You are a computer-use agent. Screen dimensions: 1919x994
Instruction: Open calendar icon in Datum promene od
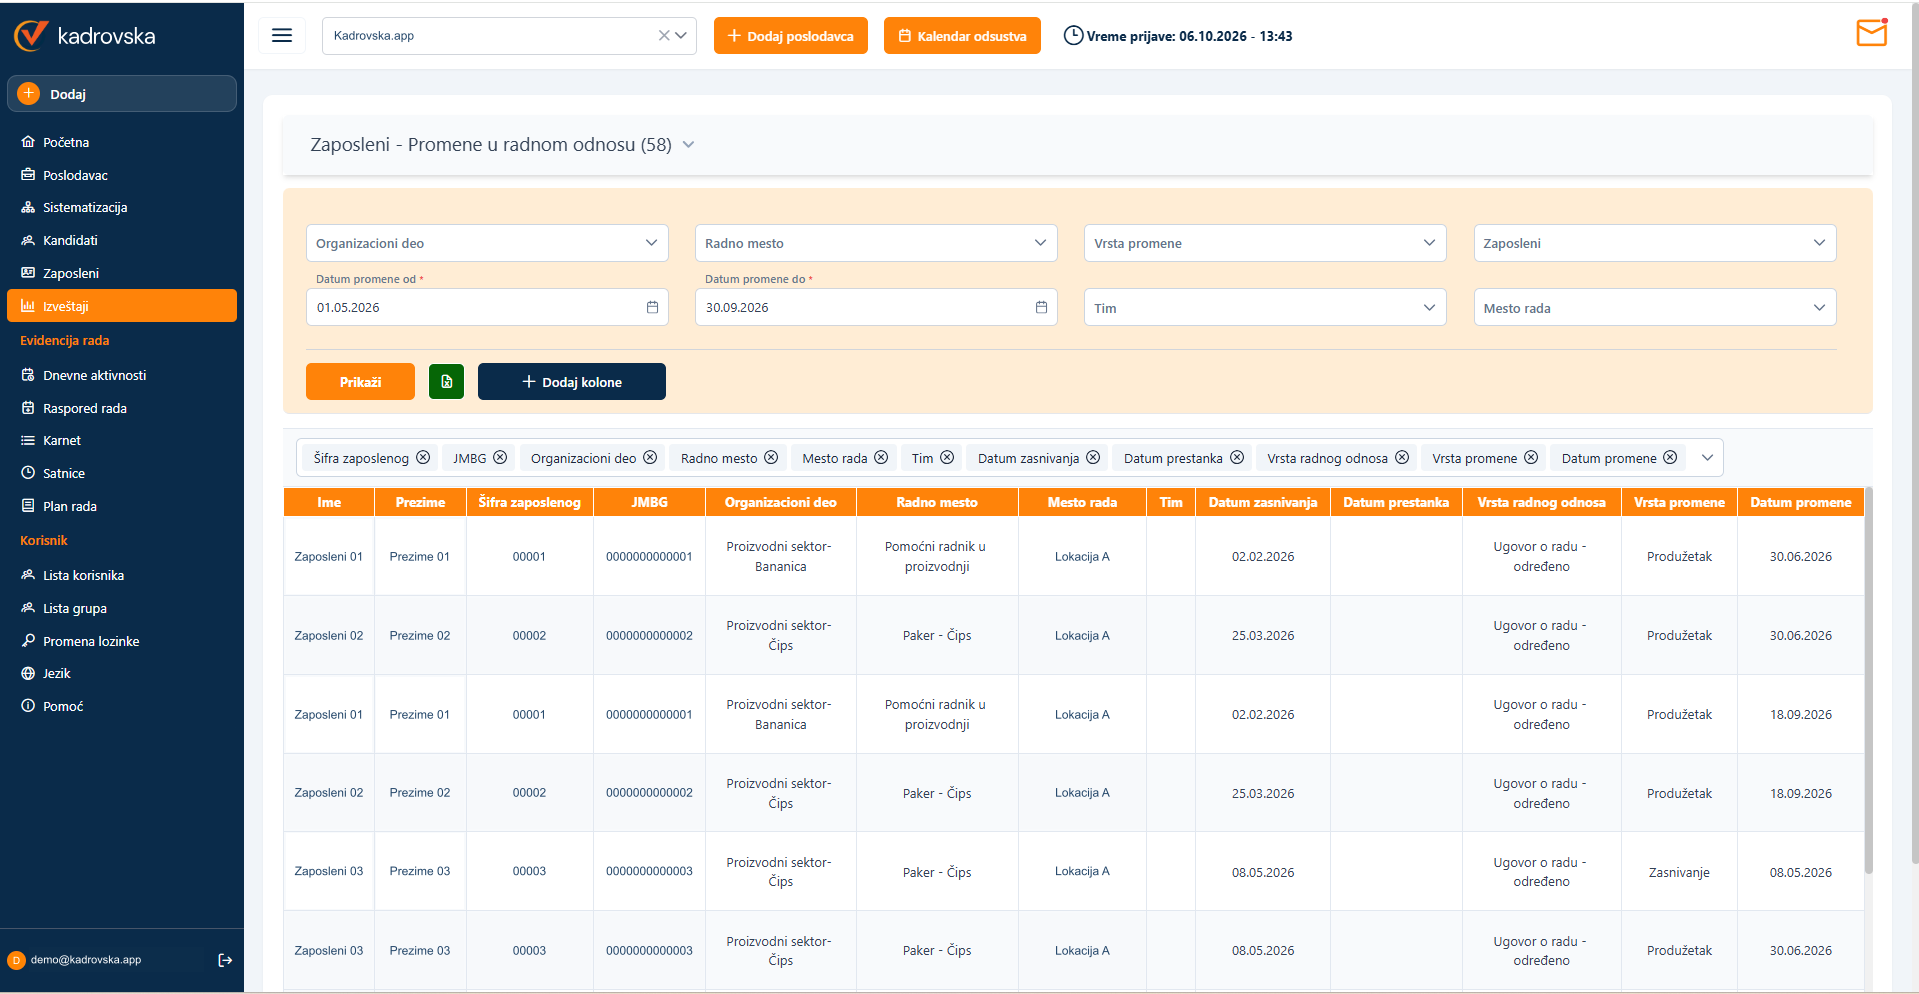coord(652,308)
